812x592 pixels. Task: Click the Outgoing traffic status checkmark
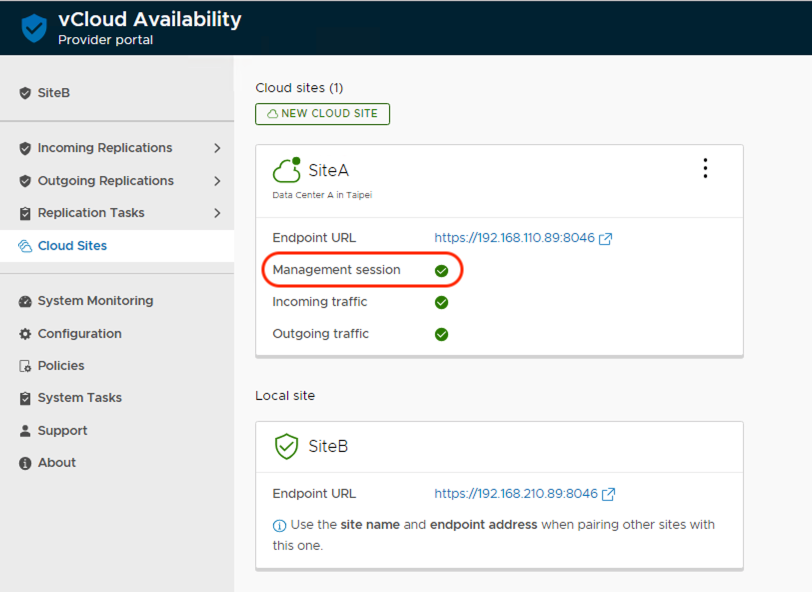pos(441,334)
